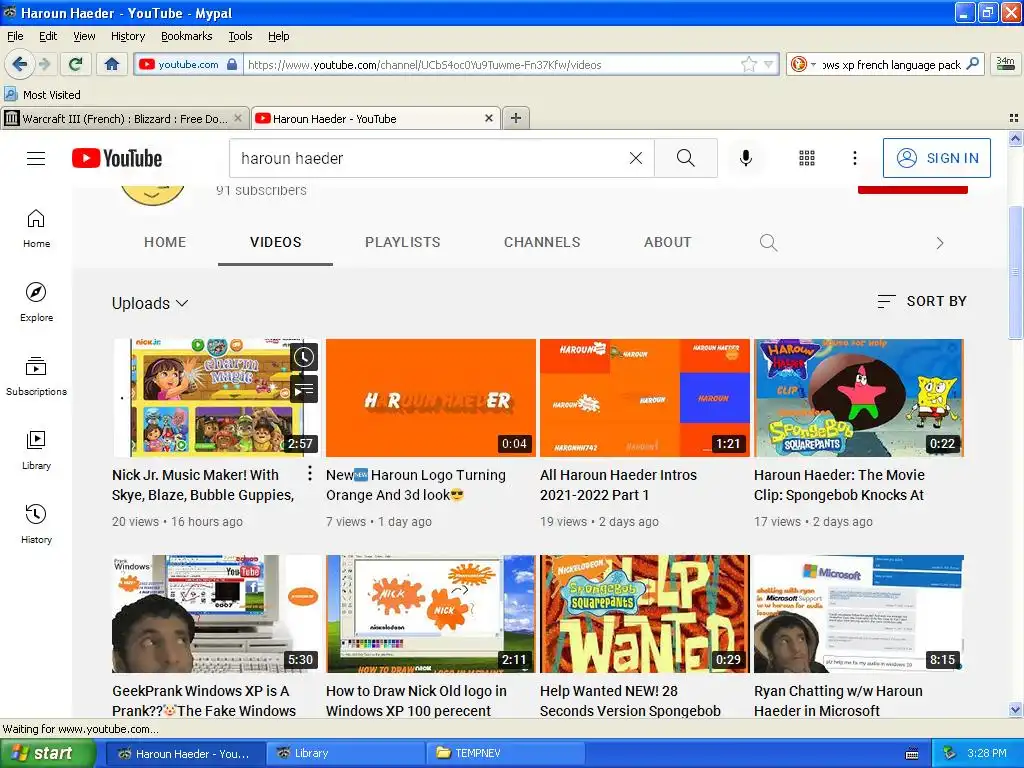Image resolution: width=1024 pixels, height=768 pixels.
Task: Go to Home in the sidebar
Action: (x=36, y=229)
